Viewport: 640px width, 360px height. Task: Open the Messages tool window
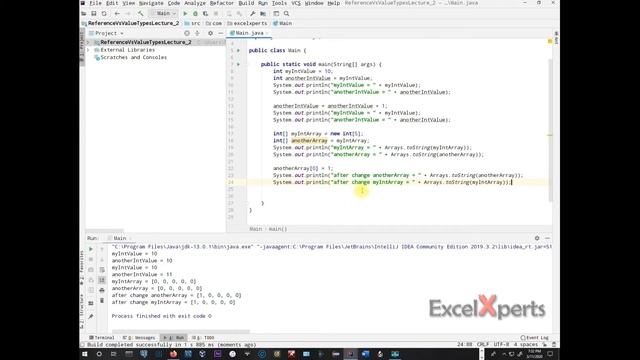click(x=139, y=338)
